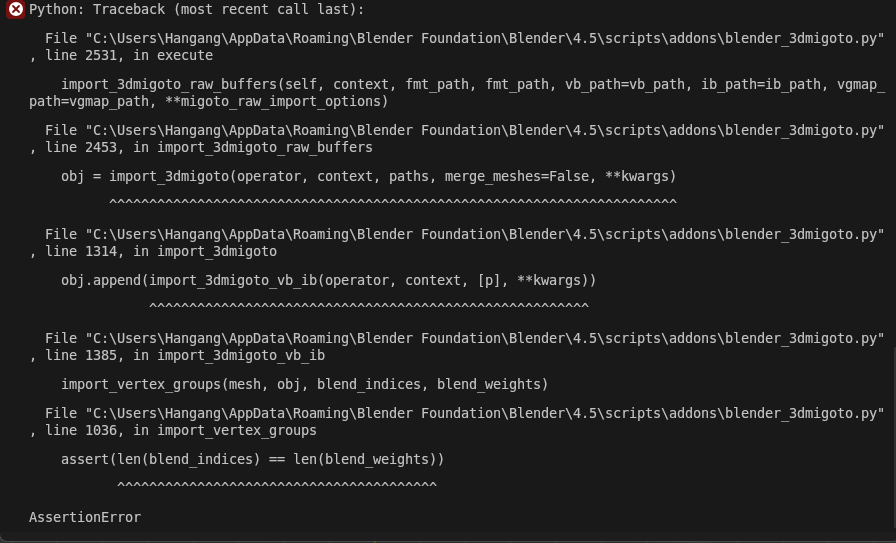The image size is (896, 543).
Task: Click the 'assert(len(blend_indices)' code line
Action: pos(252,459)
